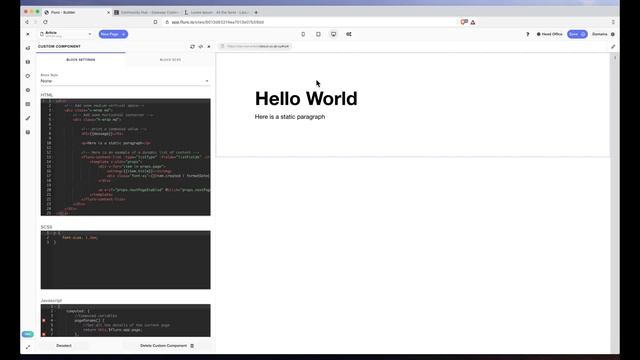Switch to the second browser tab
The image size is (640, 360).
click(147, 12)
